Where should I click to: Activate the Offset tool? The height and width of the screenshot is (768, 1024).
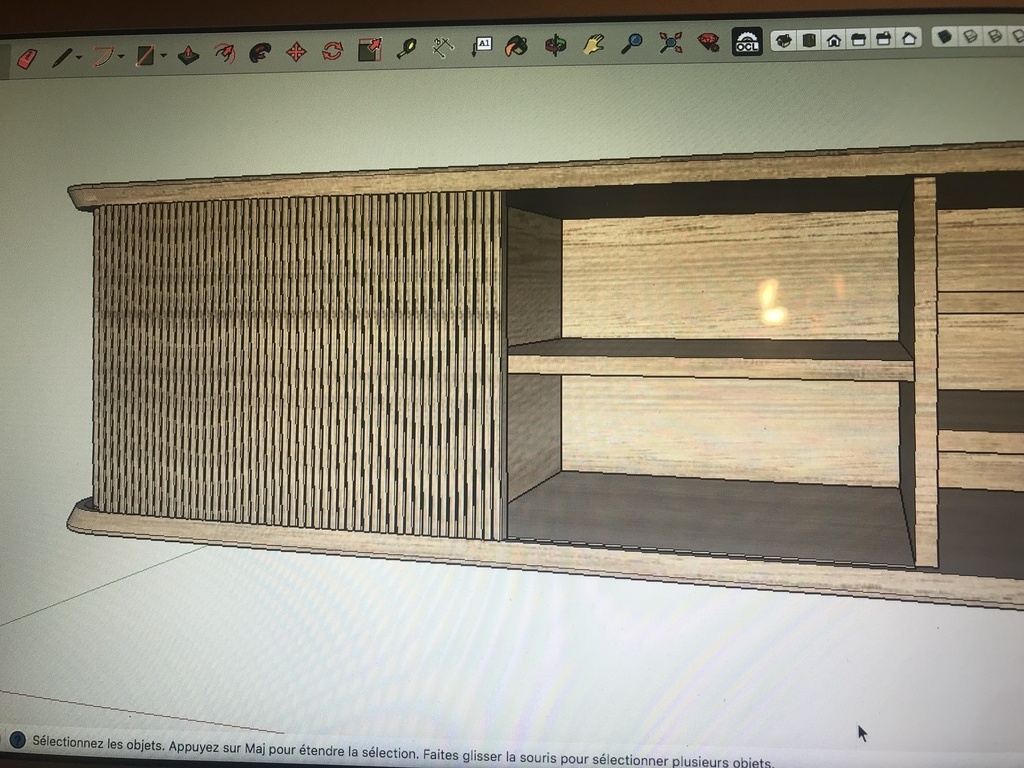click(x=225, y=53)
